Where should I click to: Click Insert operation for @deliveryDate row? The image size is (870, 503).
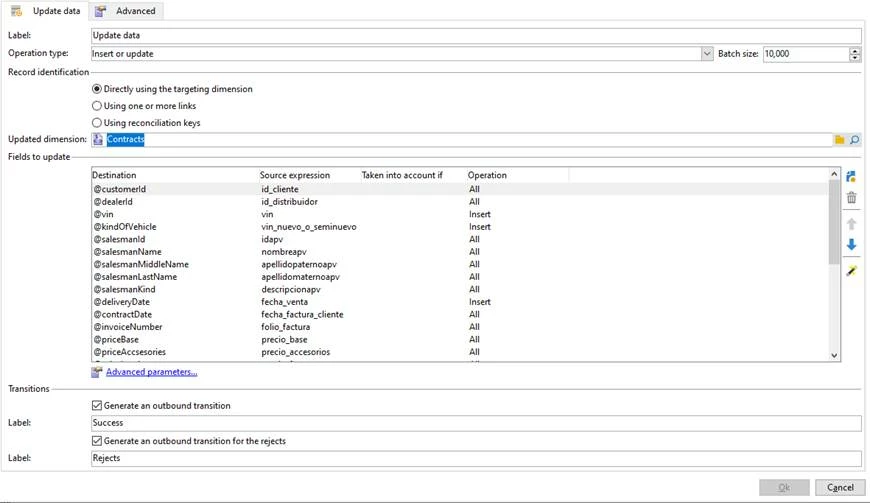point(480,302)
